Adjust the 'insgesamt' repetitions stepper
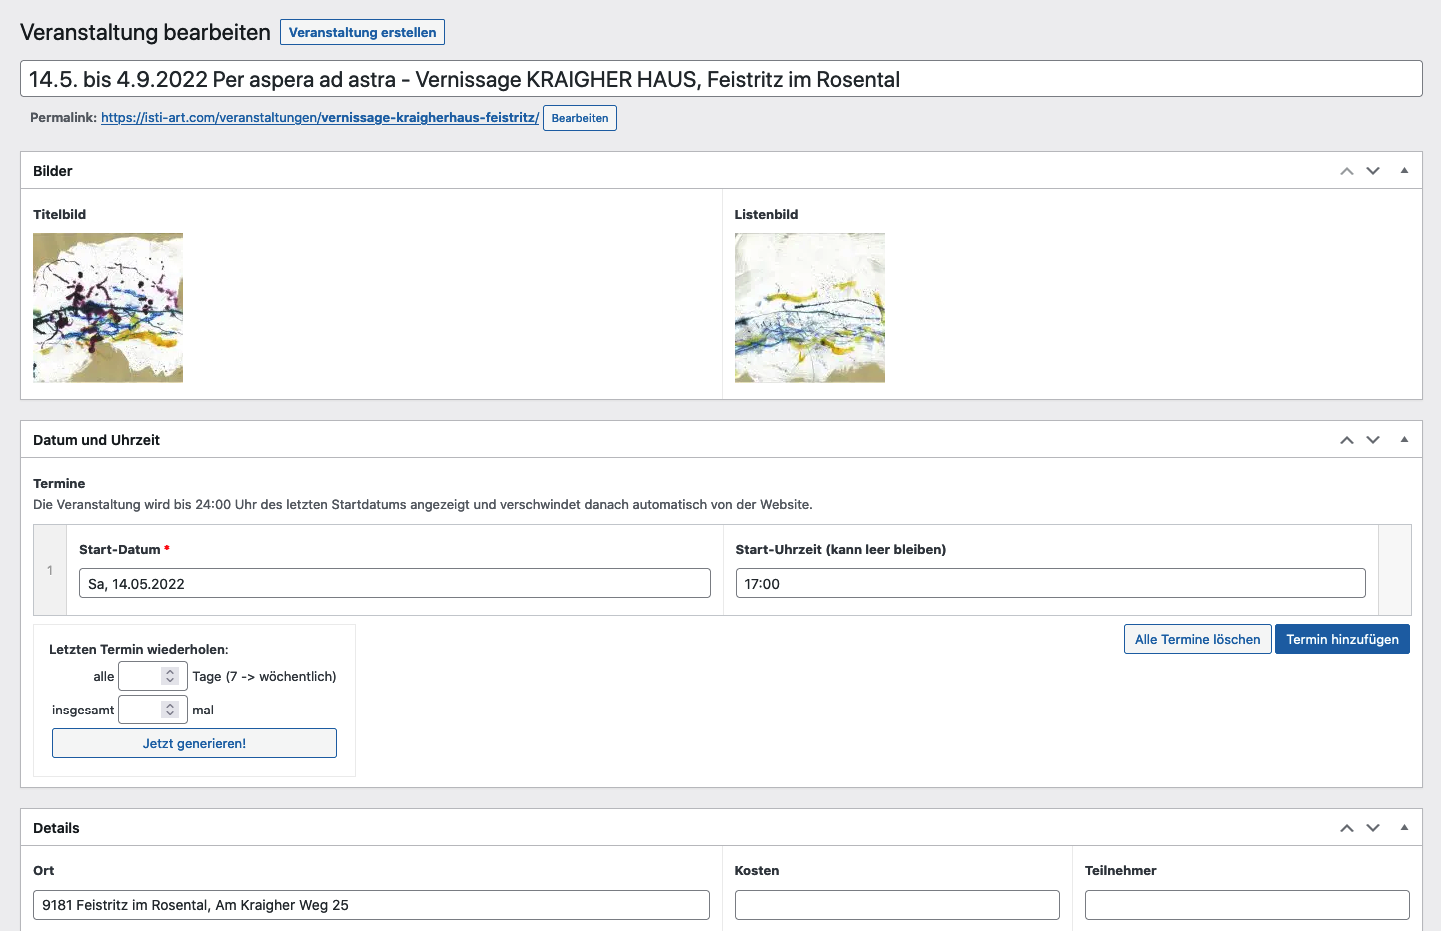1441x931 pixels. point(170,710)
